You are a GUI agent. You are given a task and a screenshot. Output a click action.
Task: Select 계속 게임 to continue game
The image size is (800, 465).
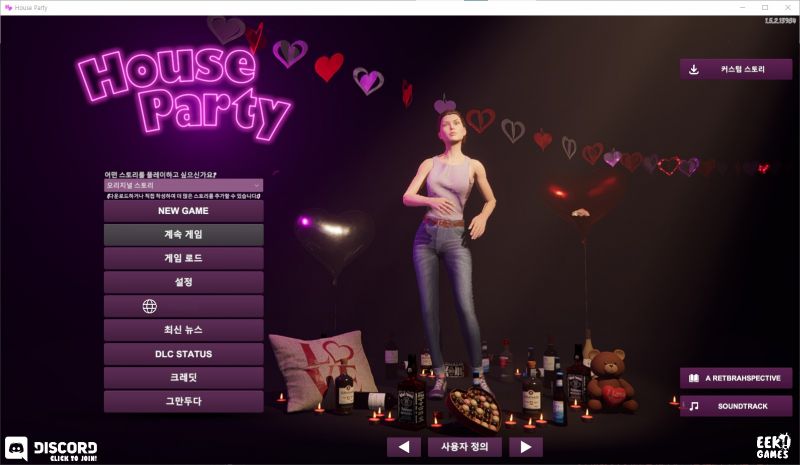pos(183,235)
